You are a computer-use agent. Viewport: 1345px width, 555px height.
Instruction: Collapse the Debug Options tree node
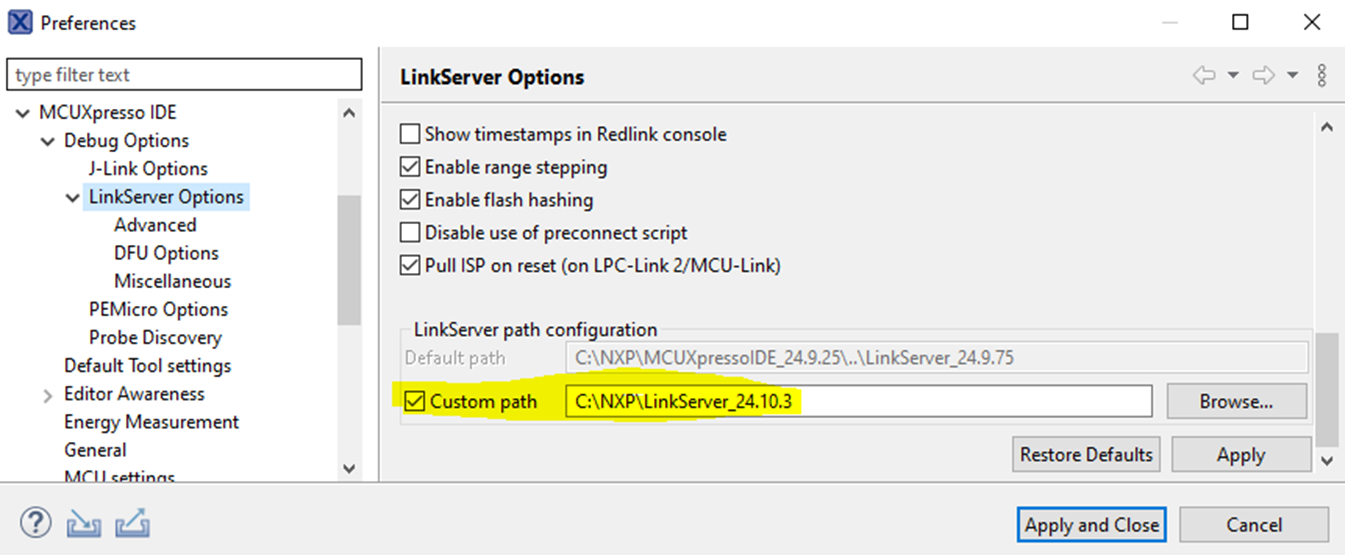pos(48,141)
